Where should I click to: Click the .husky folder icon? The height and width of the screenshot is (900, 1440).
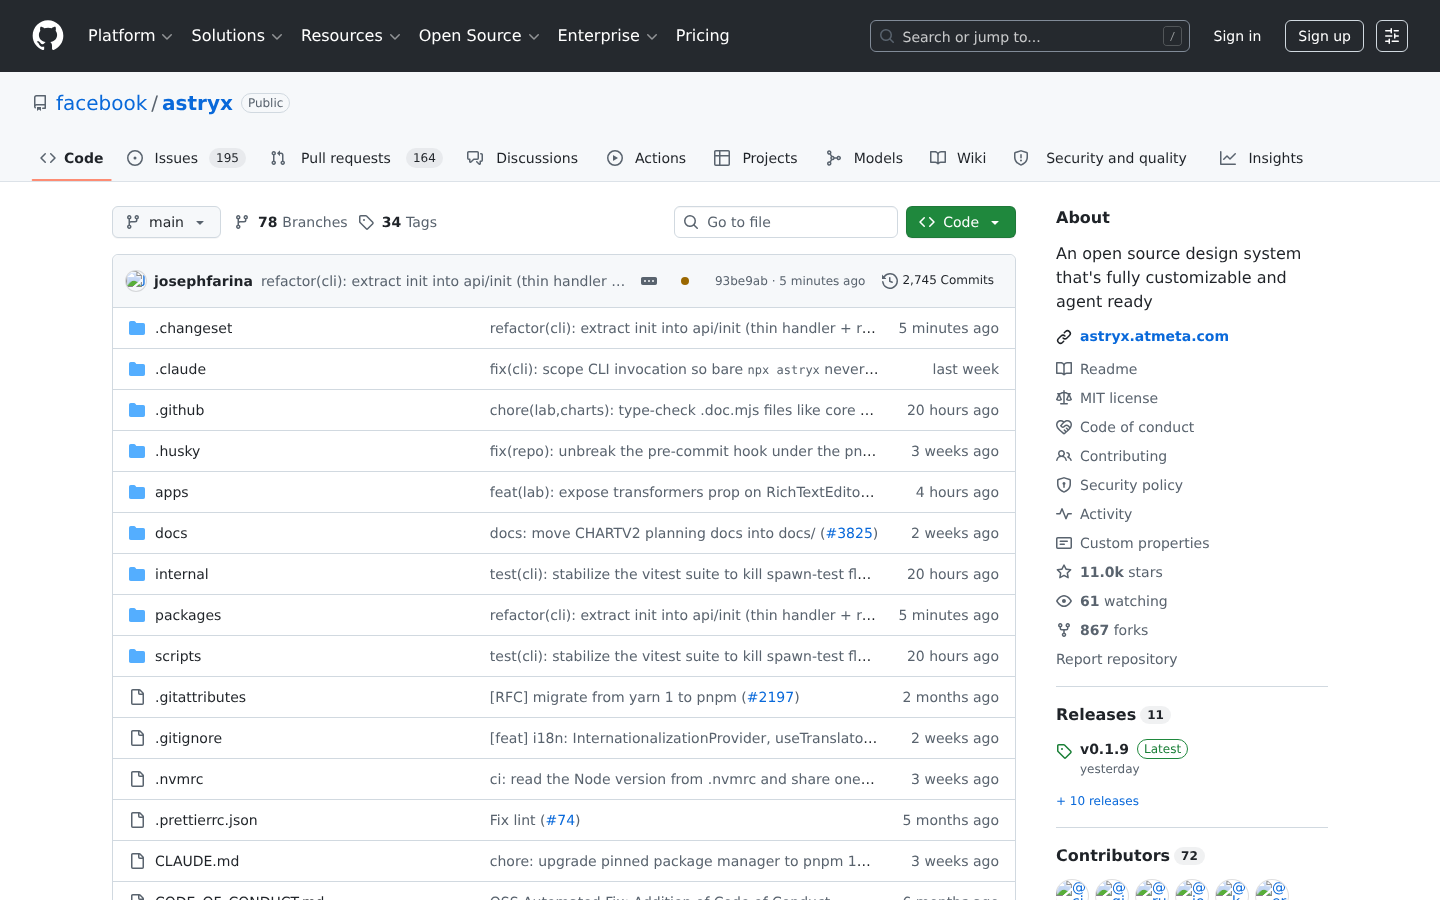tap(137, 451)
